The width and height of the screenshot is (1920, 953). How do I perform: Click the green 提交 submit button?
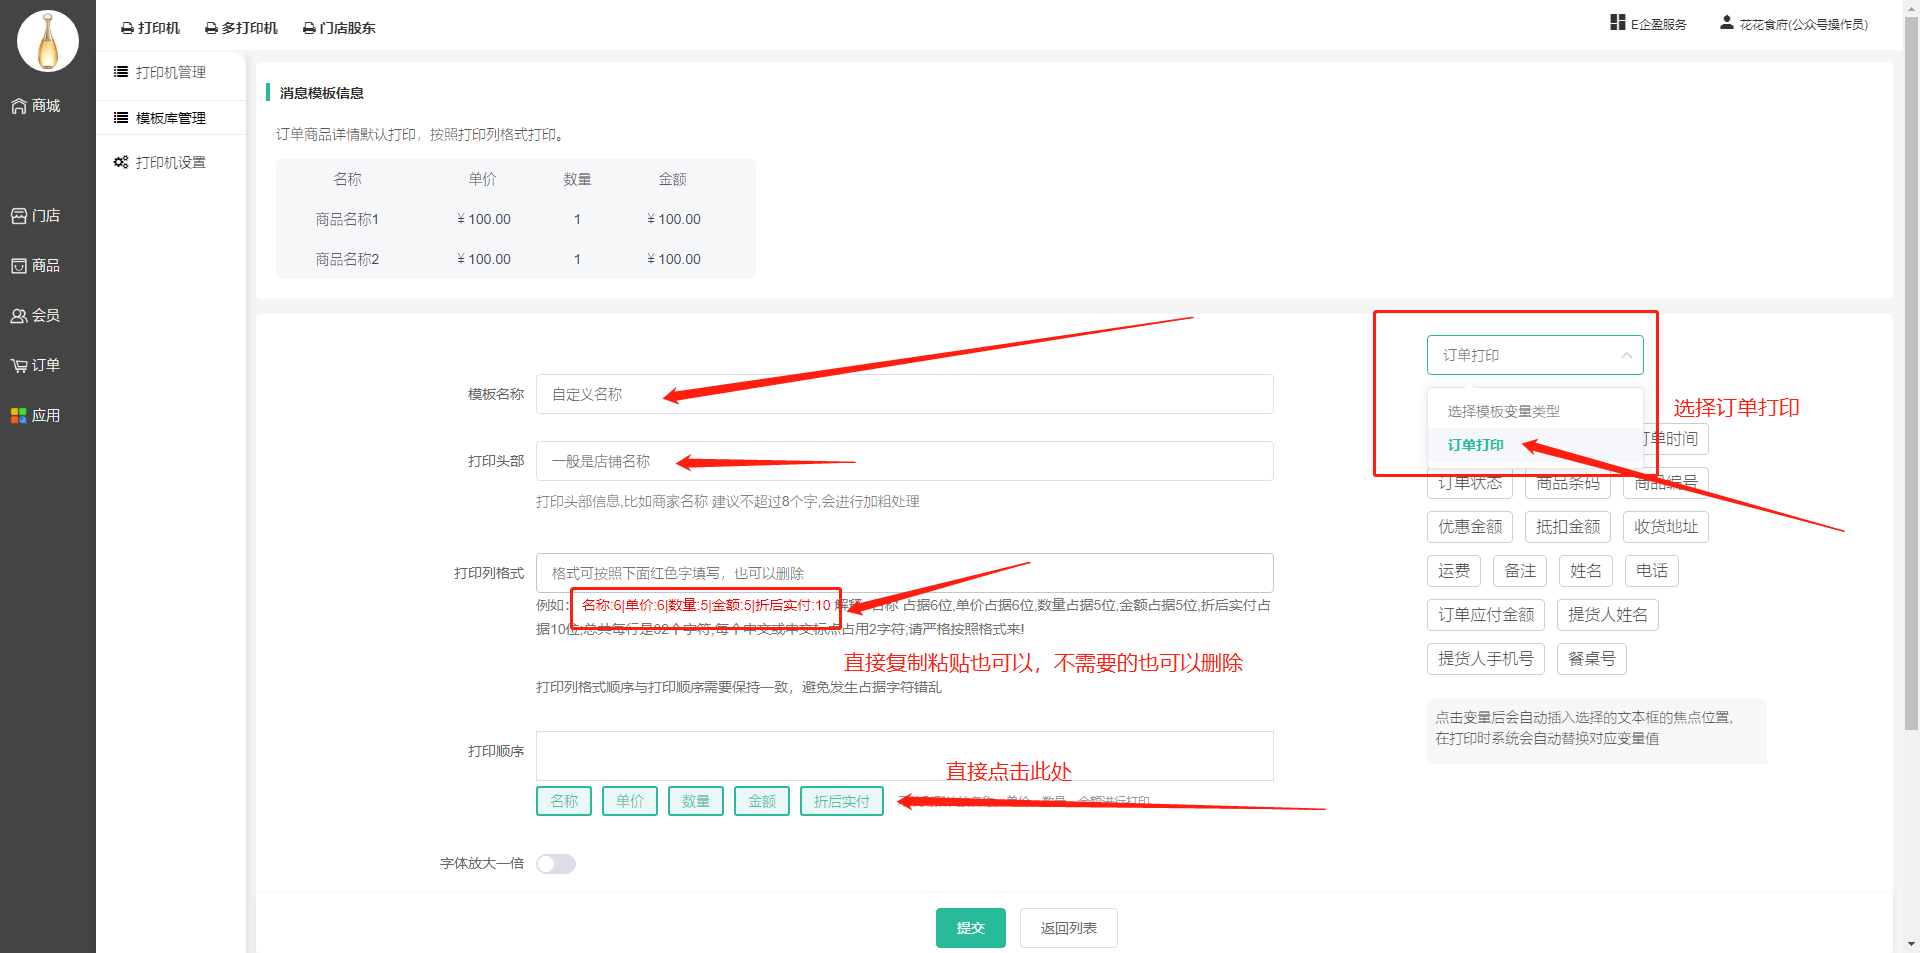tap(970, 928)
